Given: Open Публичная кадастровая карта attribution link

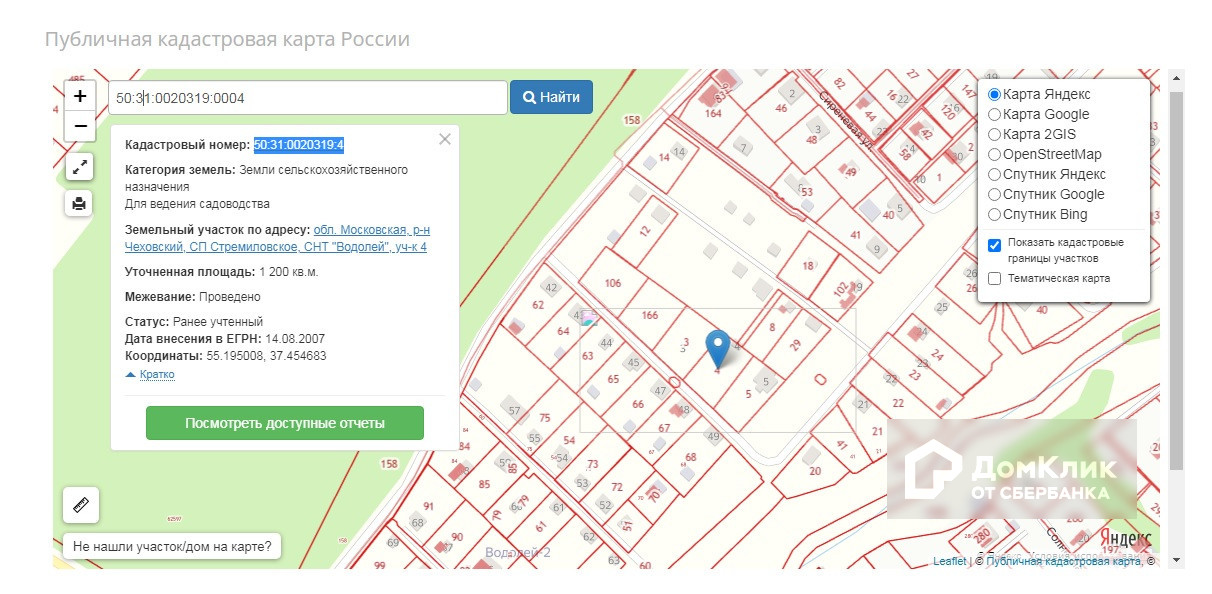Looking at the screenshot, I should [1064, 562].
